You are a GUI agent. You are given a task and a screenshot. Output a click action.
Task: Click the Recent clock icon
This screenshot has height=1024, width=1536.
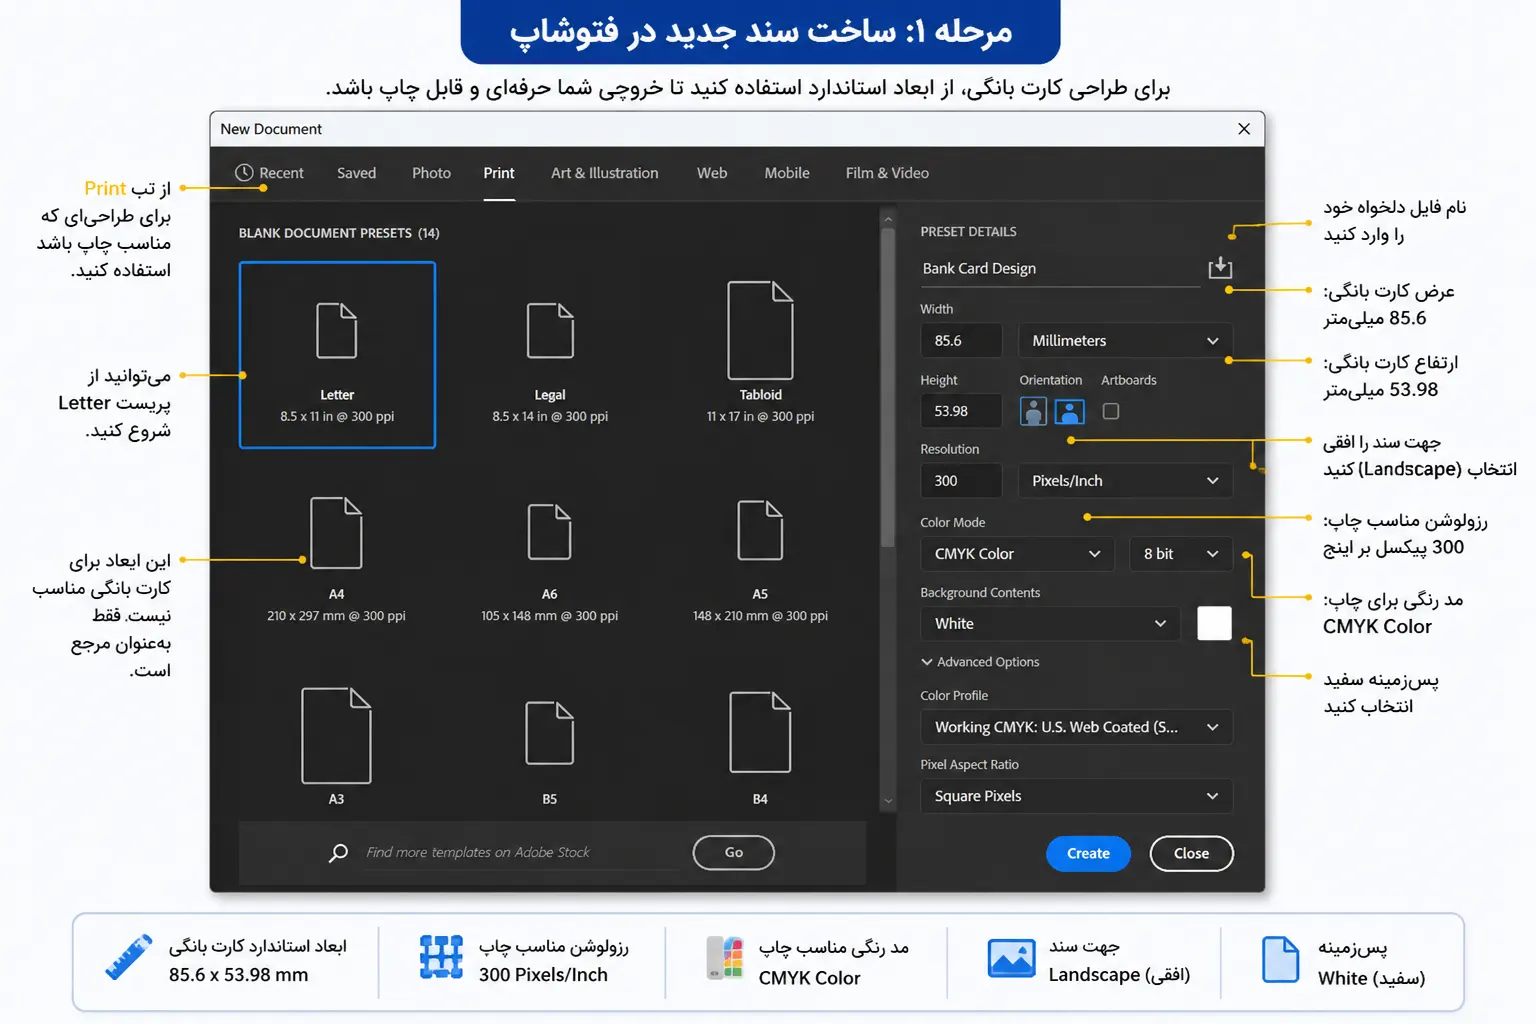(x=244, y=173)
